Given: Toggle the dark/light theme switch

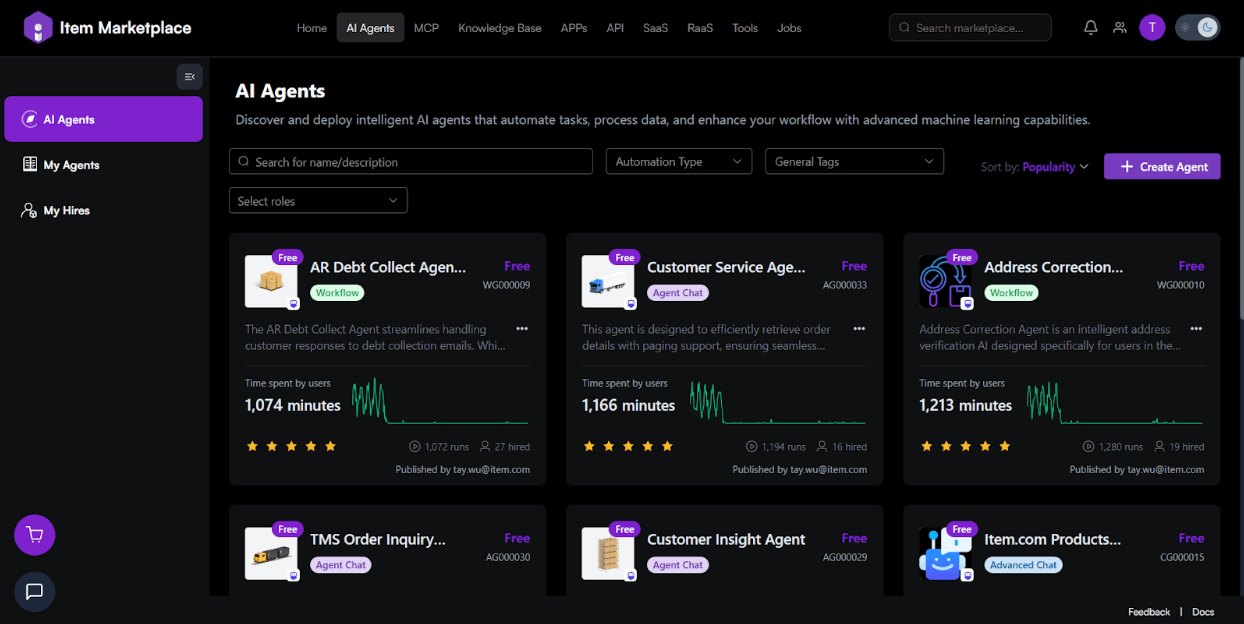Looking at the screenshot, I should click(1197, 28).
